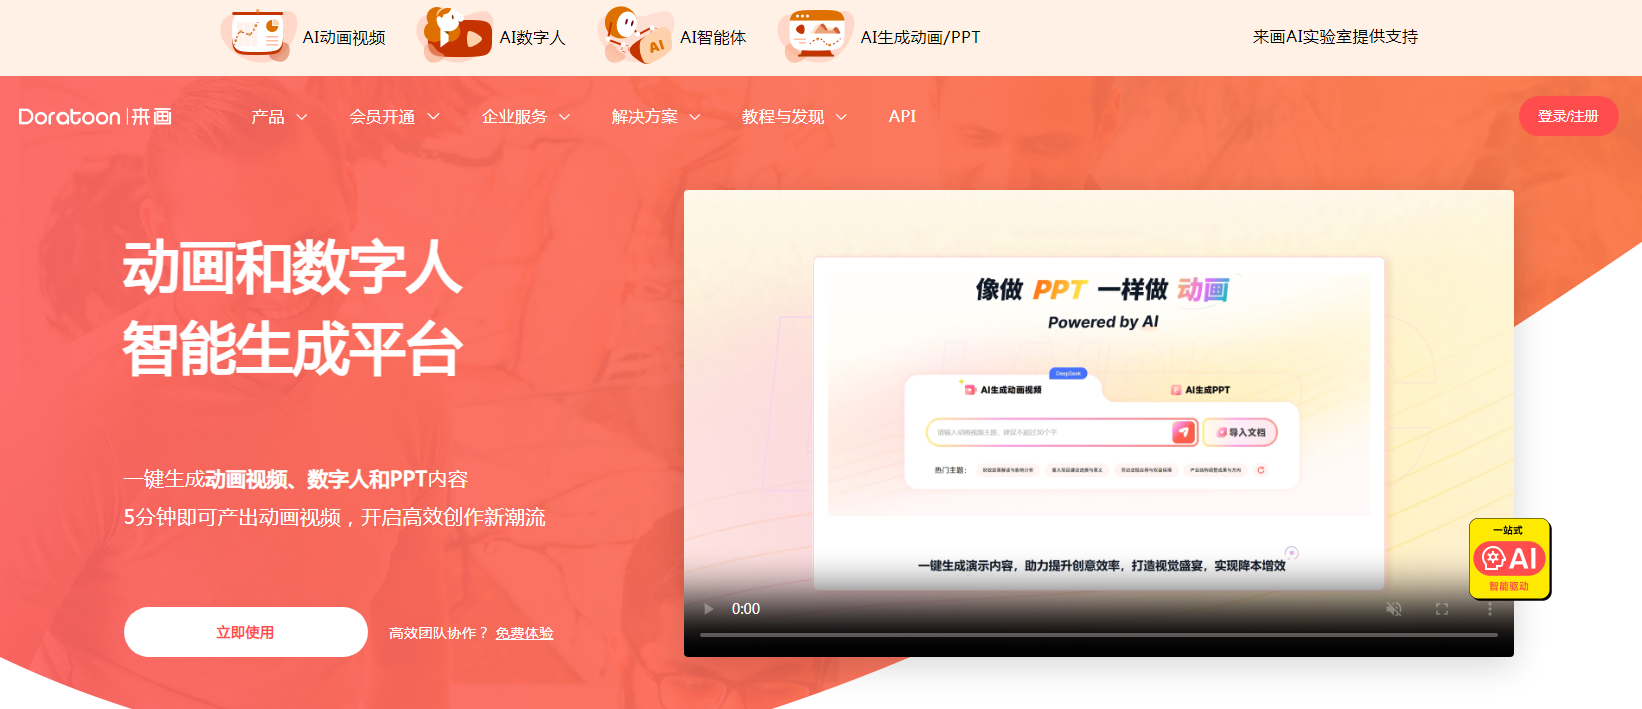Open the AI生成动画/PPT text link
This screenshot has height=709, width=1642.
pyautogui.click(x=920, y=37)
